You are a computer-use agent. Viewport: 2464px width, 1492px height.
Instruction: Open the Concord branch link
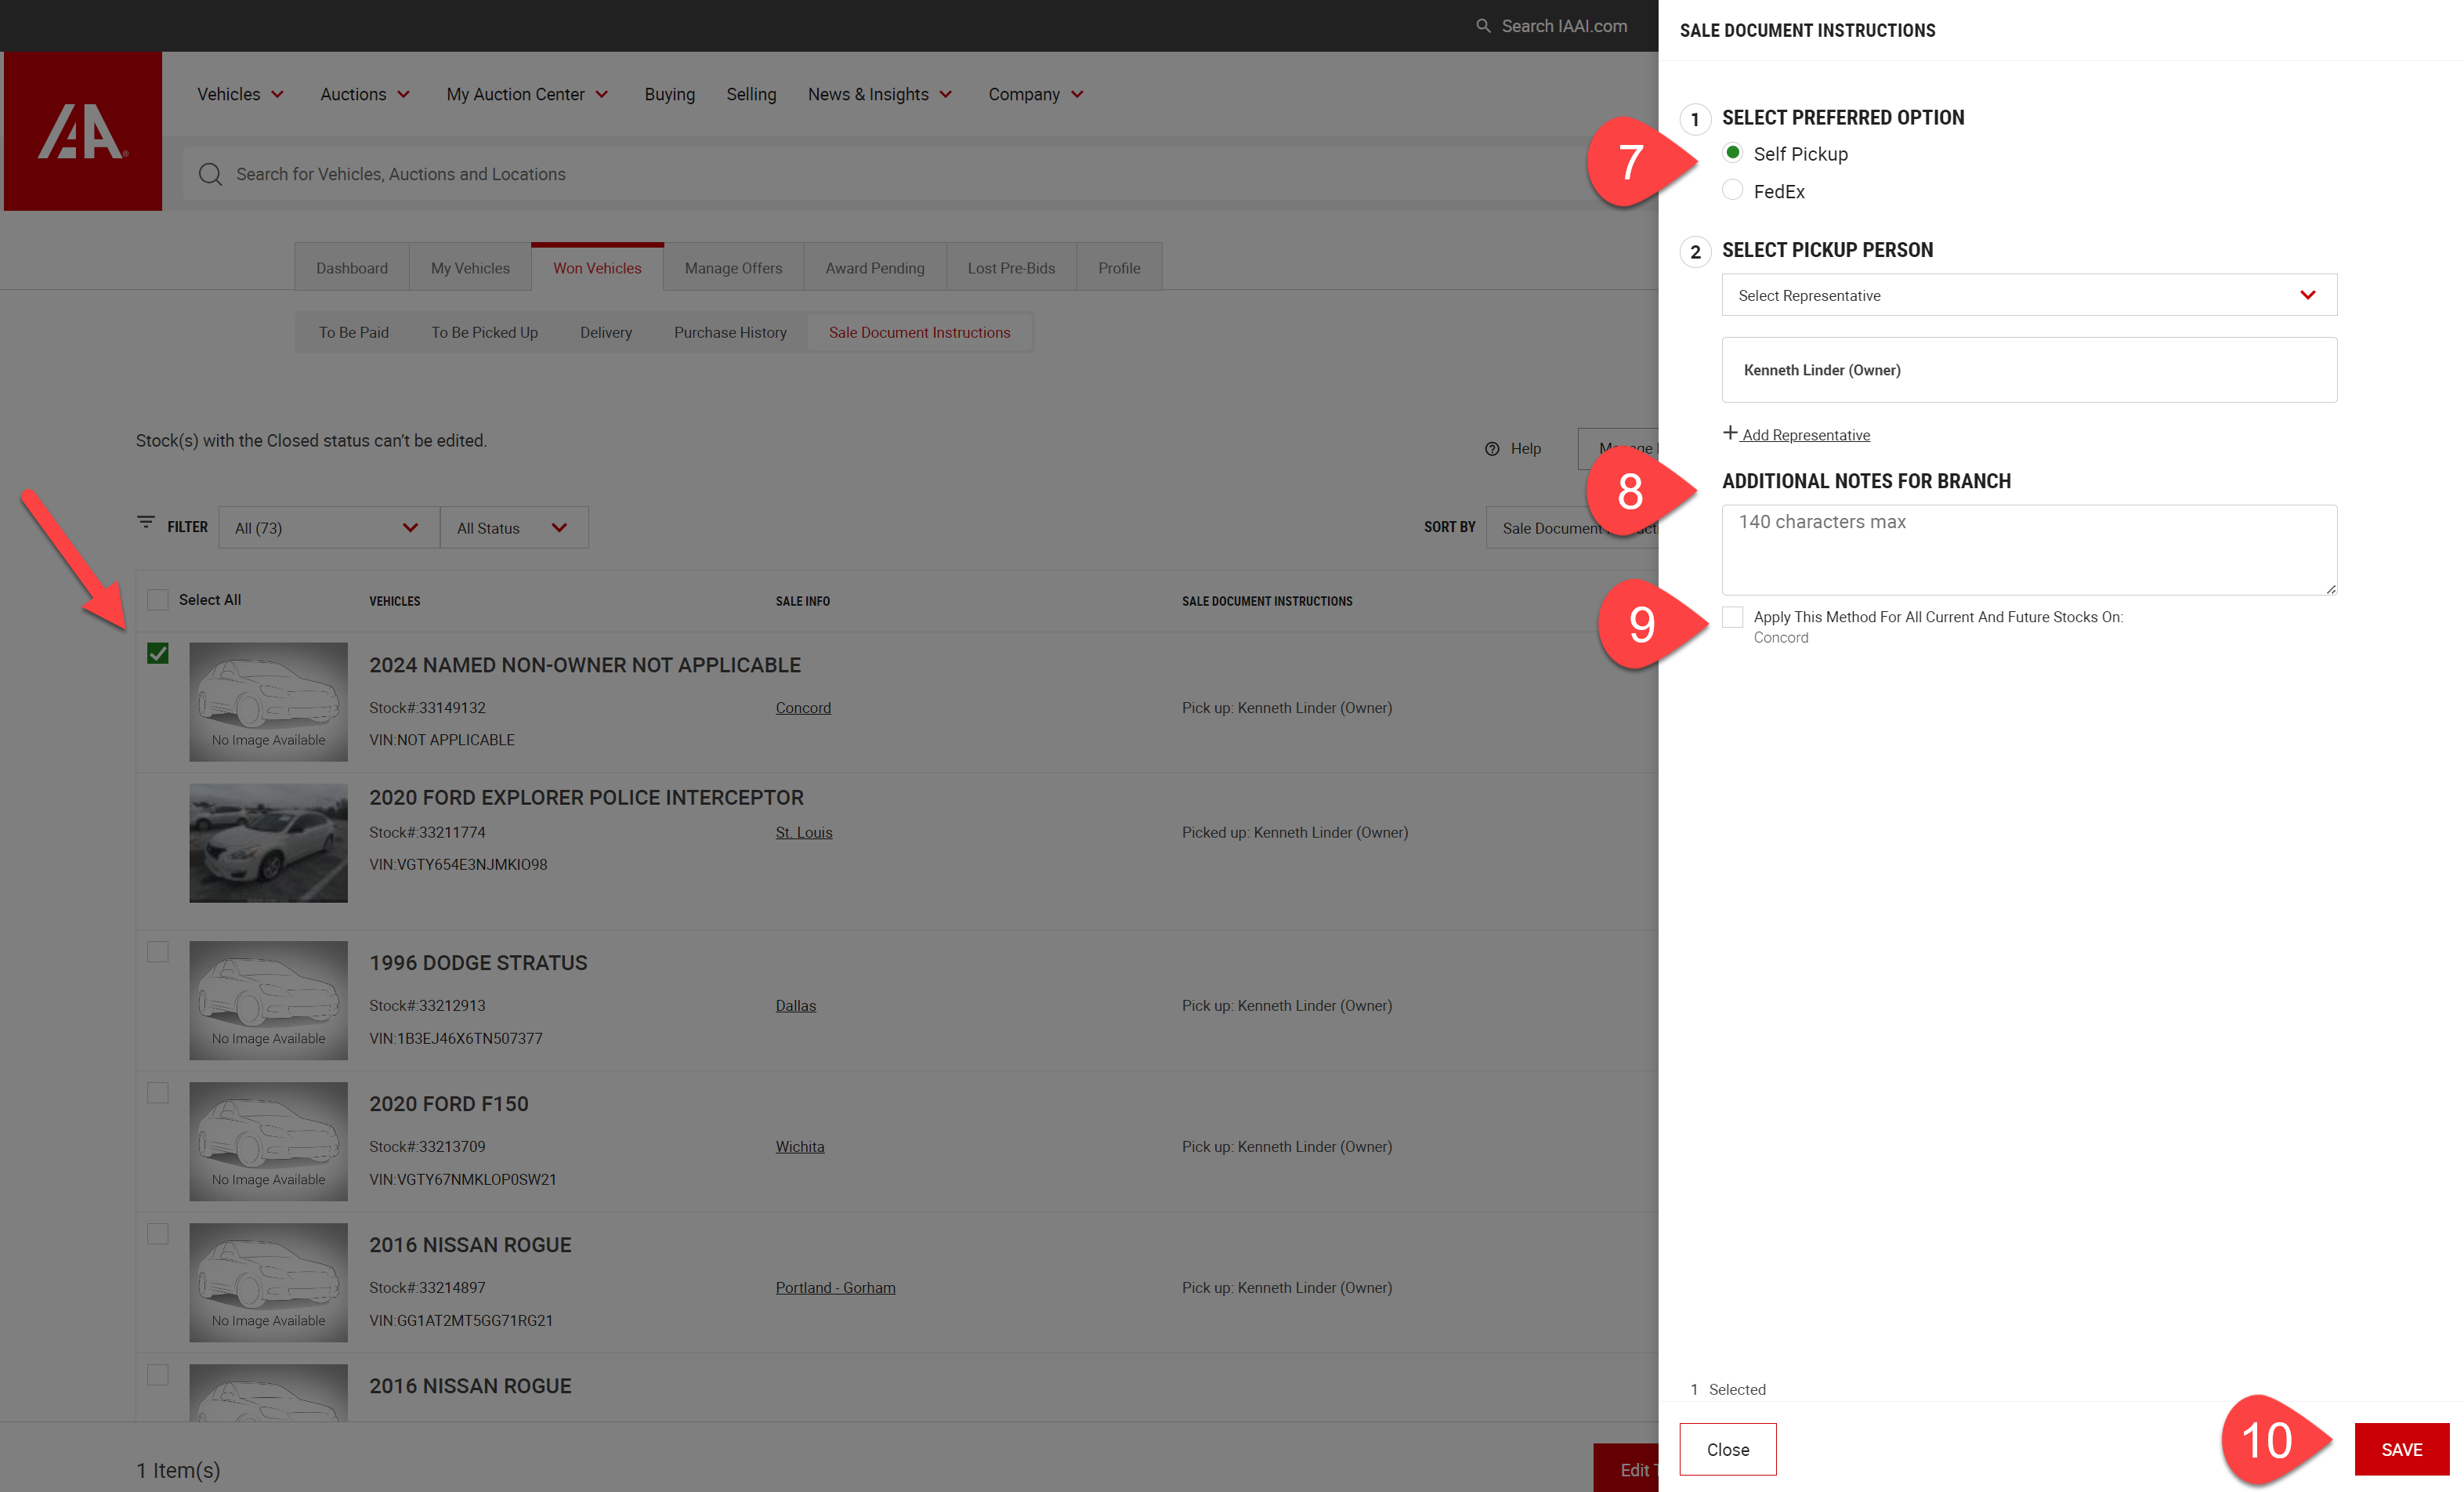[803, 708]
